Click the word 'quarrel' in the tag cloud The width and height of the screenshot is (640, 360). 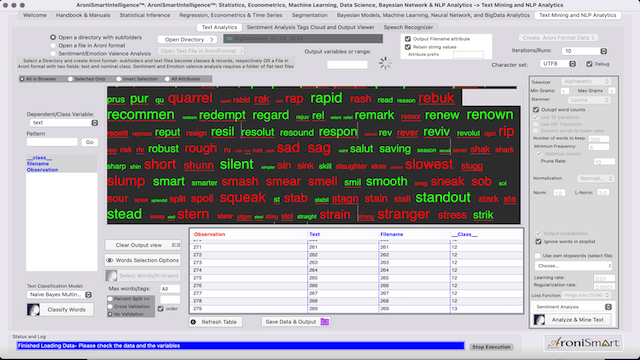point(190,98)
